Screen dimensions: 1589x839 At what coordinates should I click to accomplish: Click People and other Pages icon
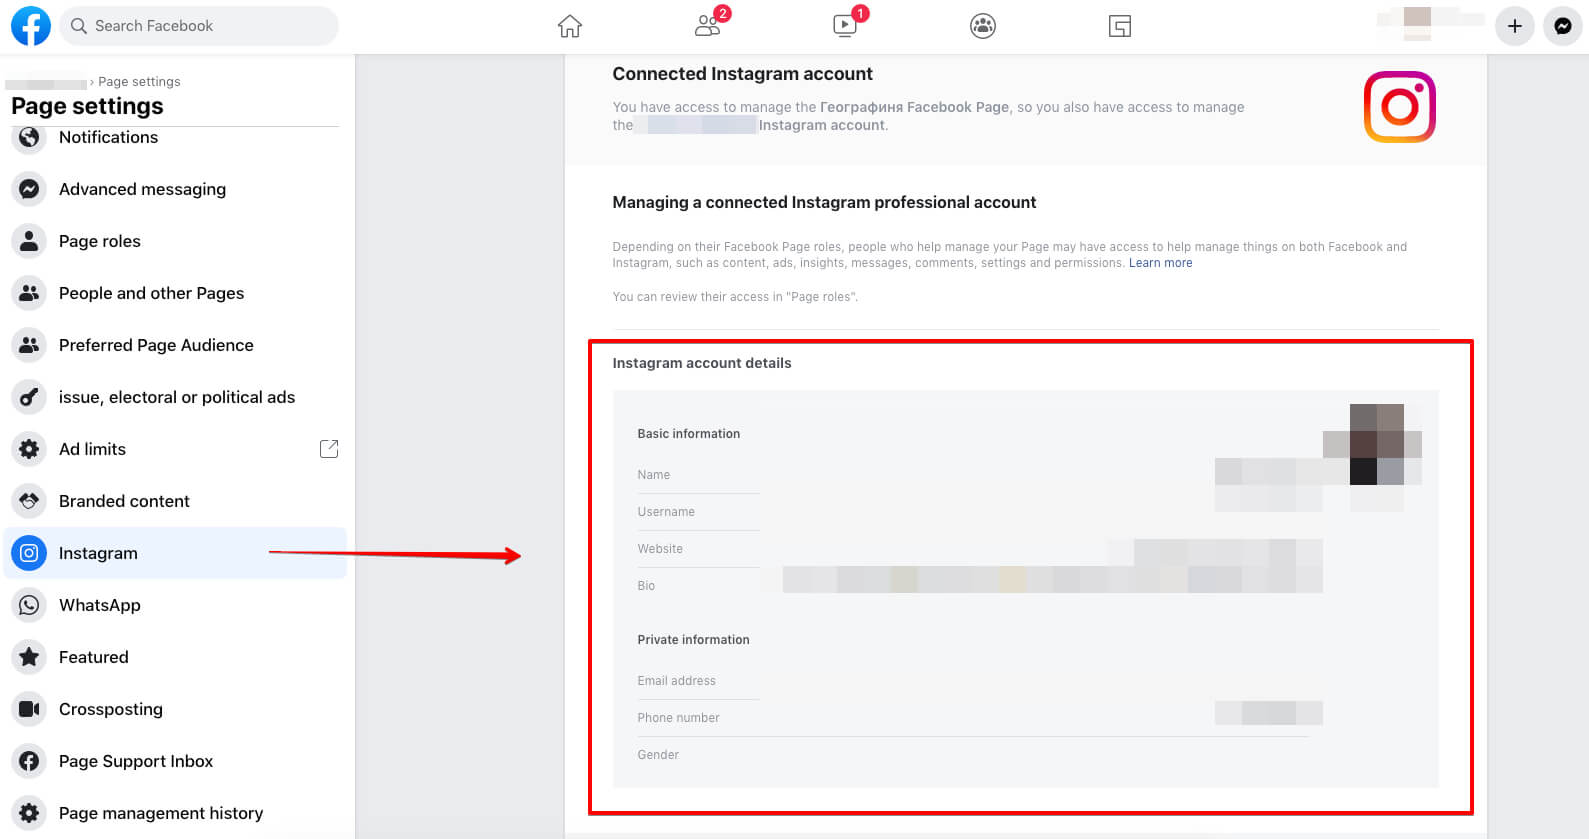click(x=29, y=293)
